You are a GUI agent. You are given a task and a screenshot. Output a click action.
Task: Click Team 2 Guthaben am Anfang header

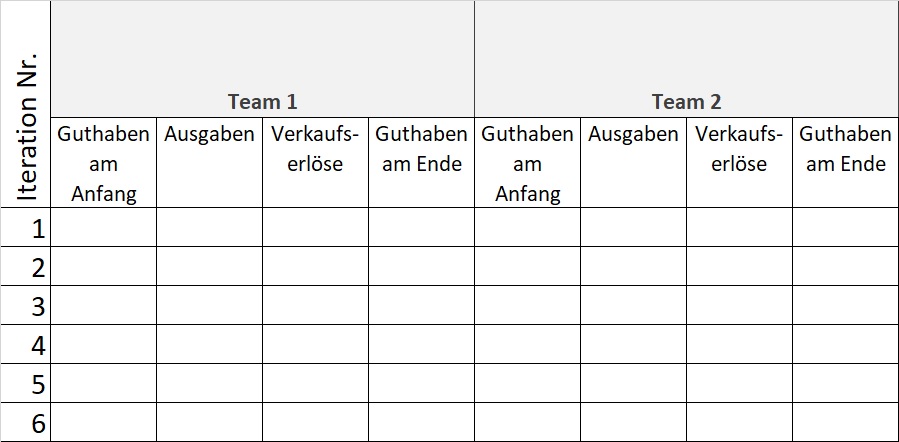[527, 163]
